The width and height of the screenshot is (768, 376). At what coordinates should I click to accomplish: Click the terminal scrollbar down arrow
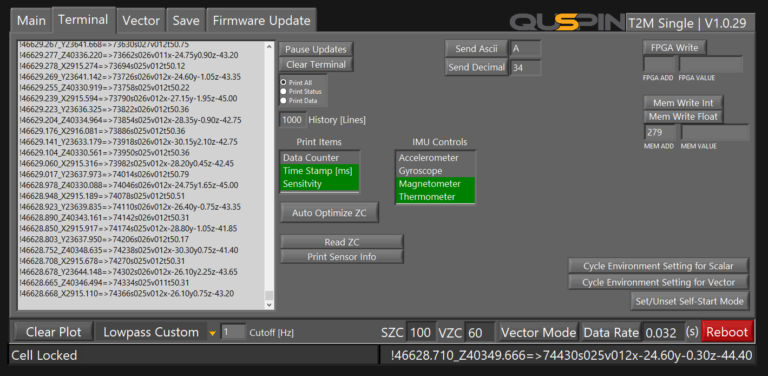268,305
